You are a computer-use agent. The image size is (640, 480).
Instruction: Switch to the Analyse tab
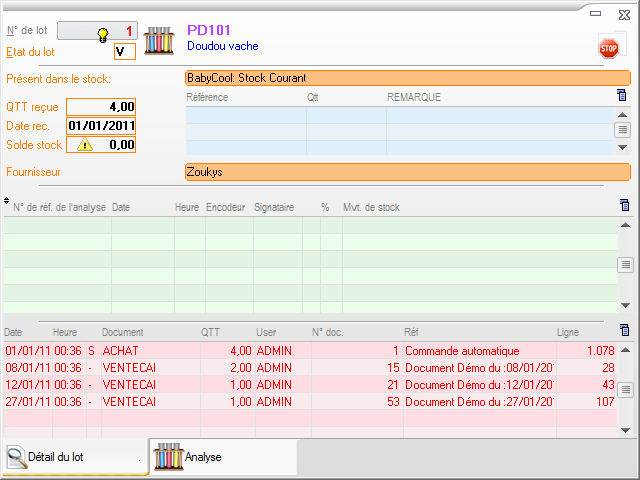(x=222, y=457)
